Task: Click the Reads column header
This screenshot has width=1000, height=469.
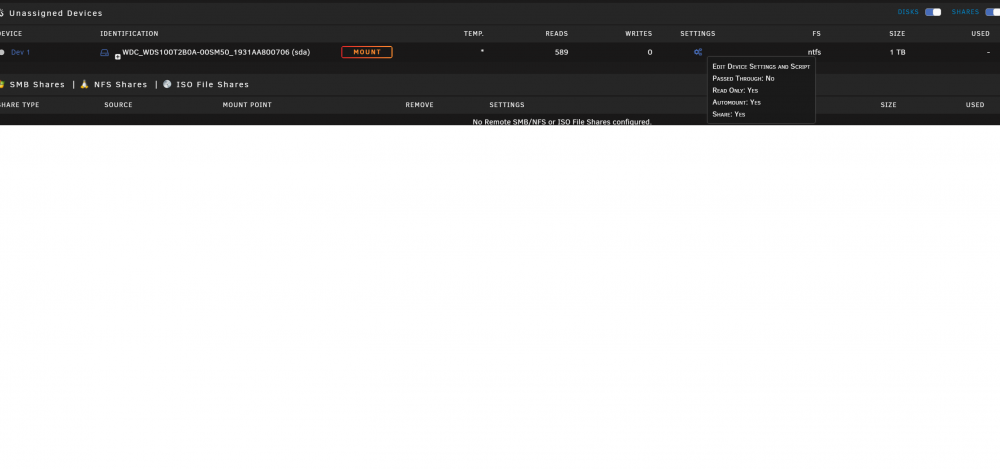Action: (557, 34)
